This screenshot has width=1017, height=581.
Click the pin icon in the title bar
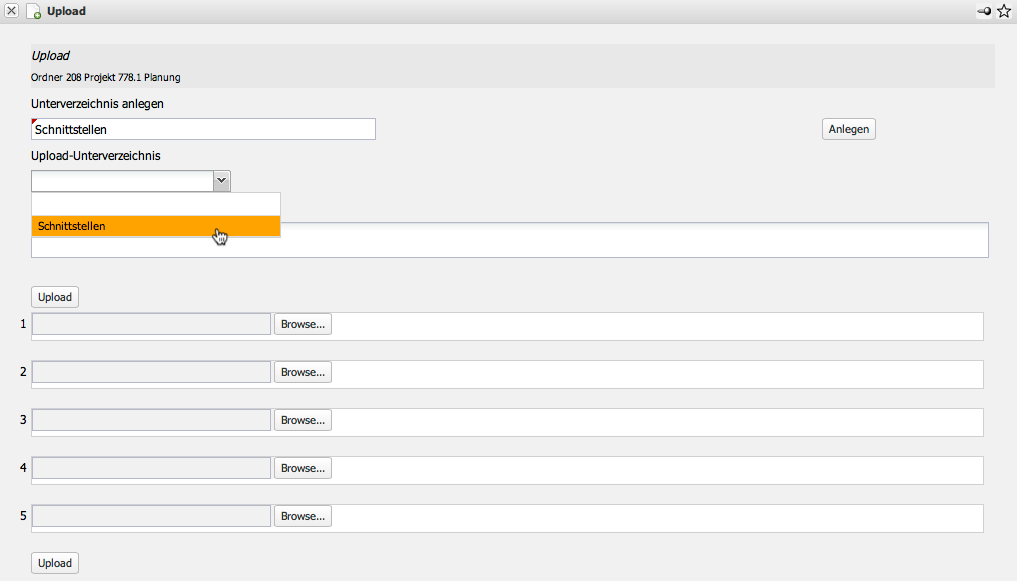click(x=984, y=11)
